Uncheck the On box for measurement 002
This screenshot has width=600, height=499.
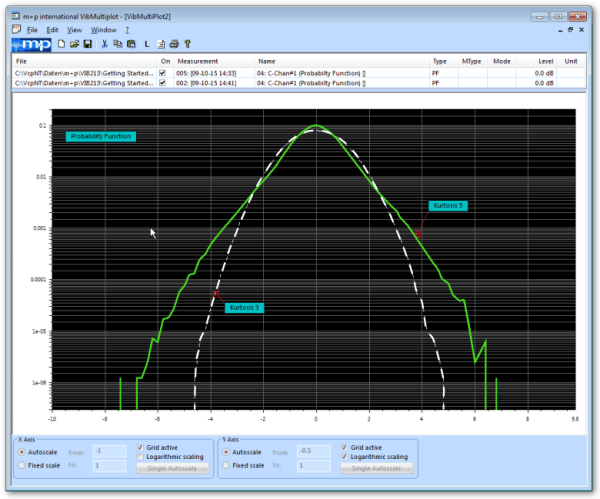click(162, 83)
